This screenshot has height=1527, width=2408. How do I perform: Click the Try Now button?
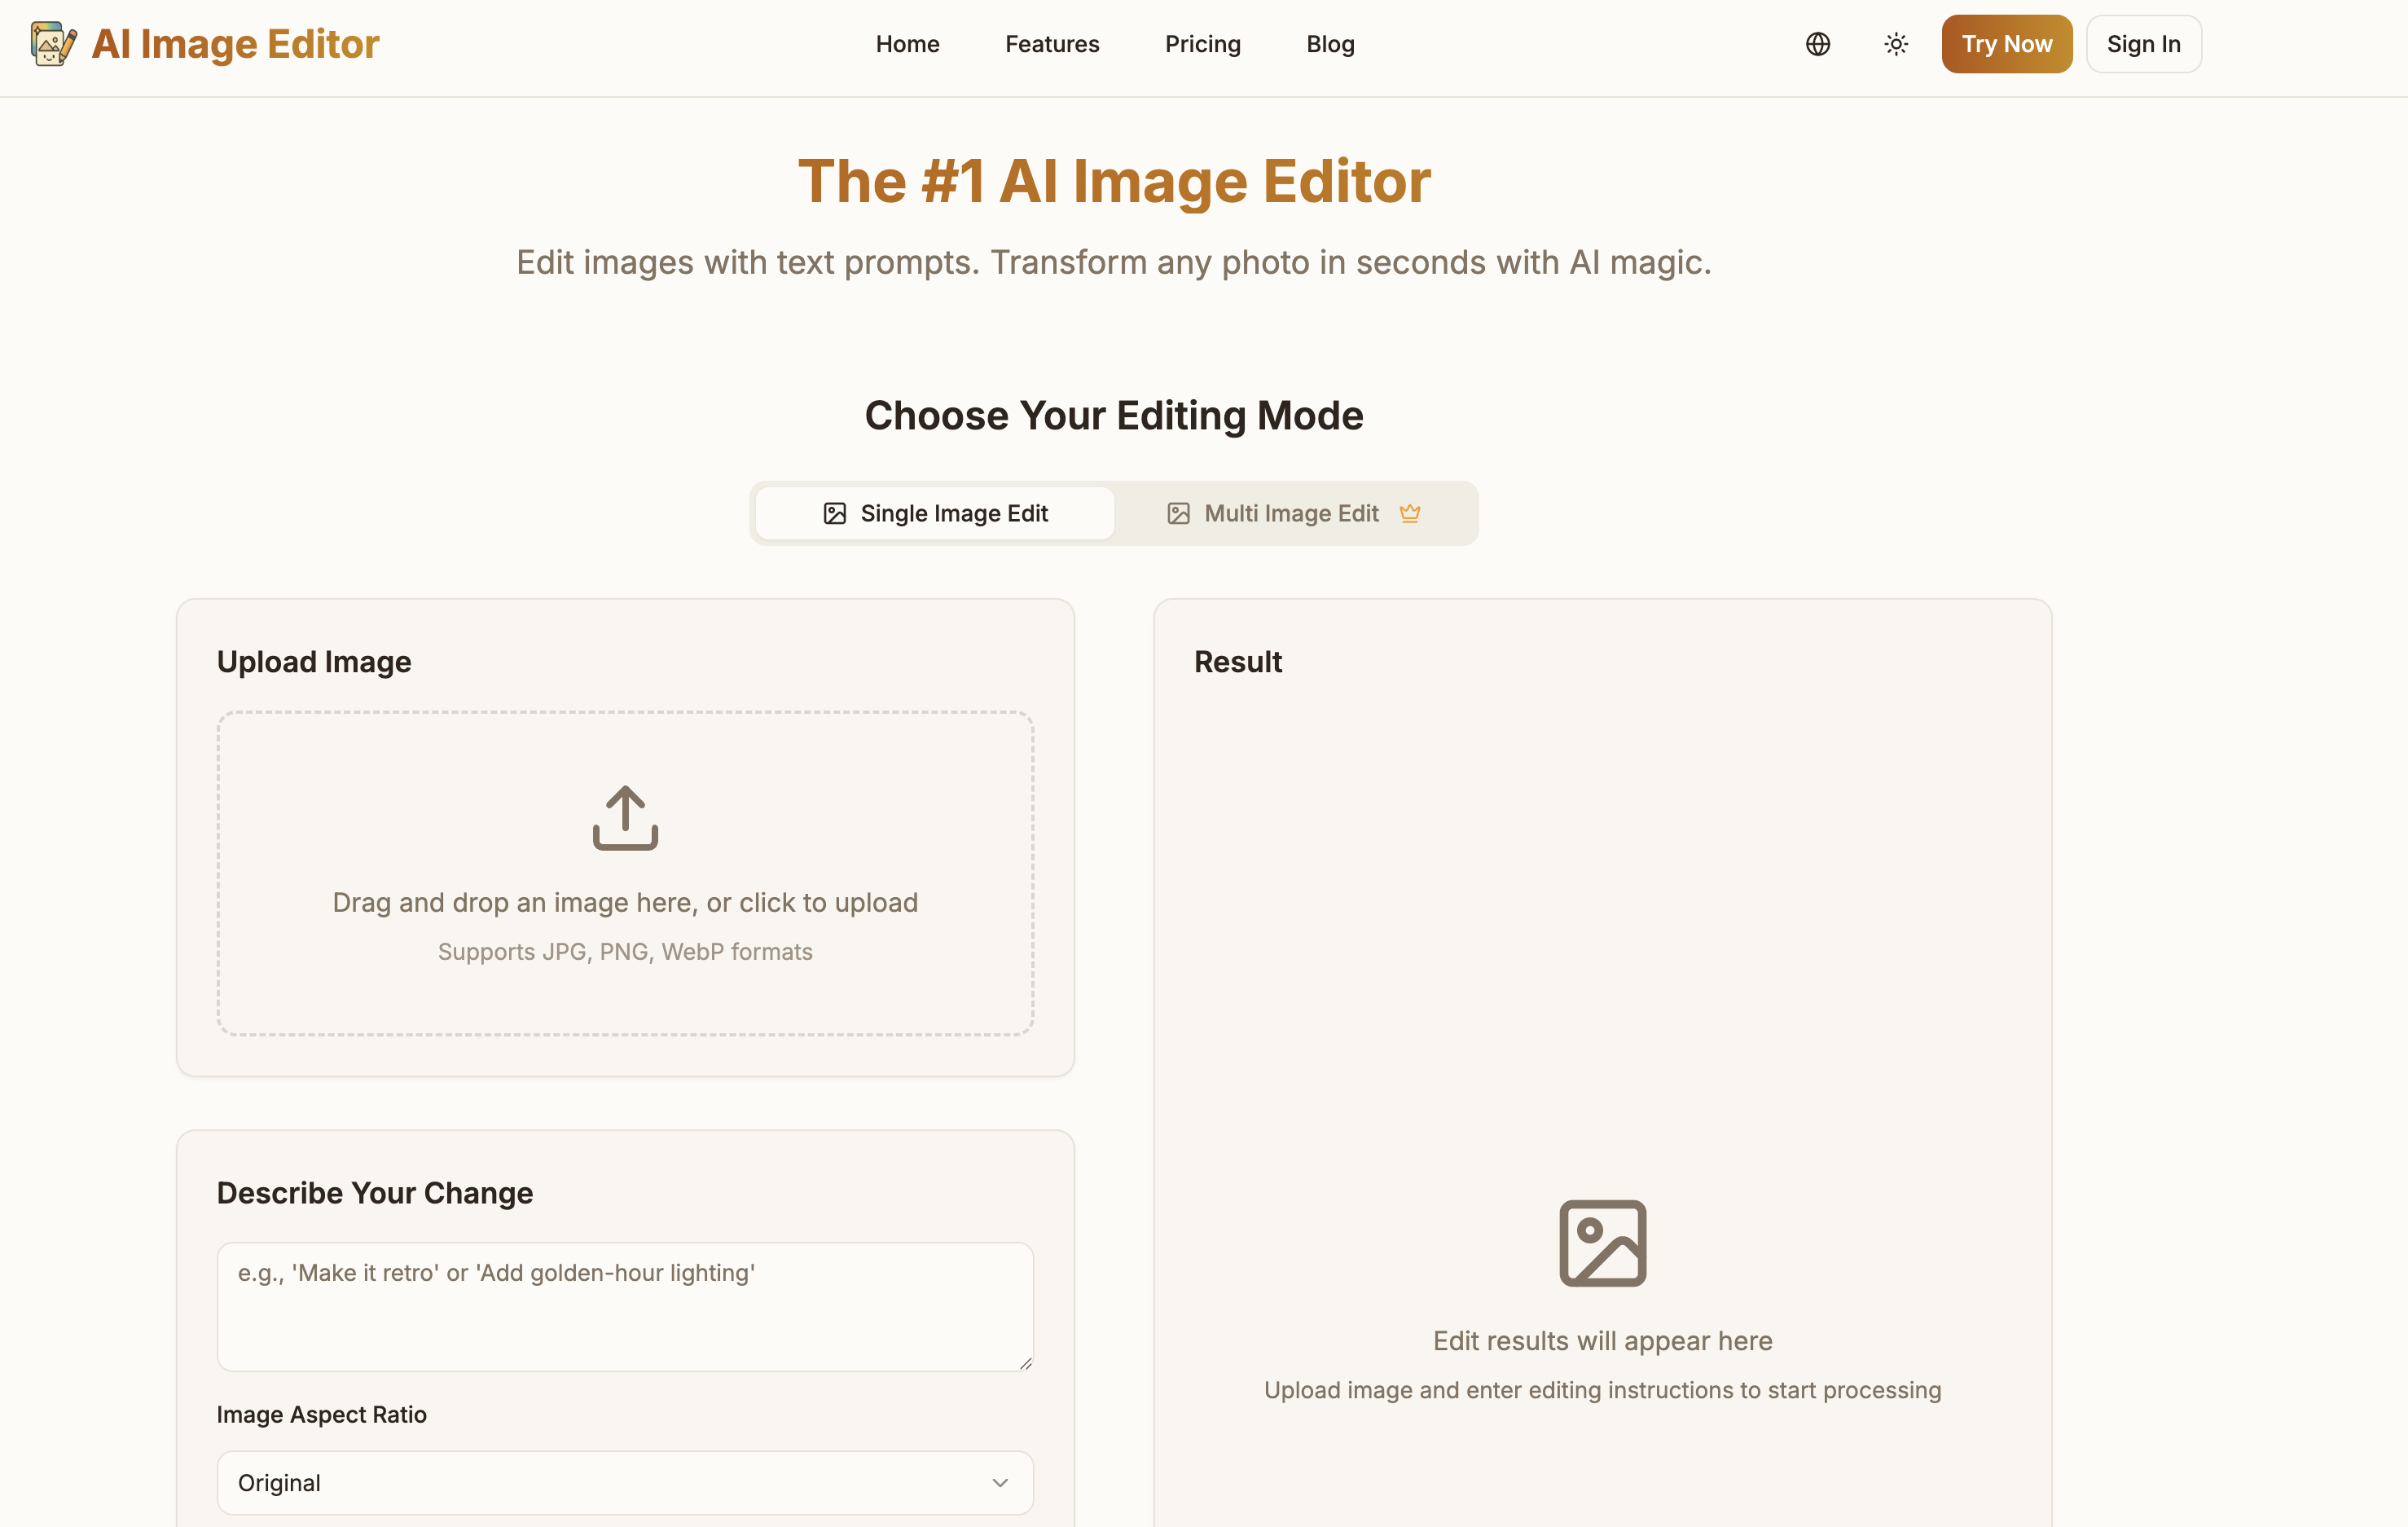click(x=2006, y=43)
